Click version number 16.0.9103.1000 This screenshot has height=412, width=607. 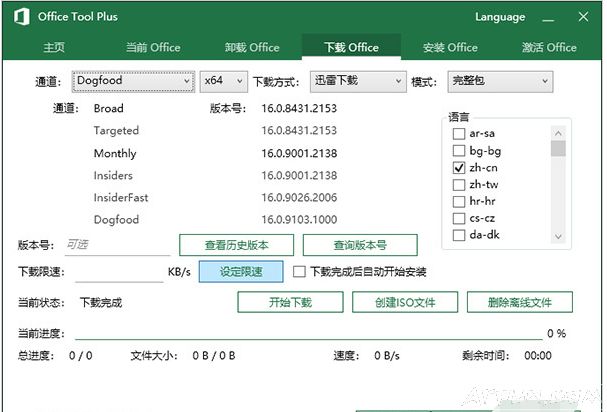tap(299, 220)
